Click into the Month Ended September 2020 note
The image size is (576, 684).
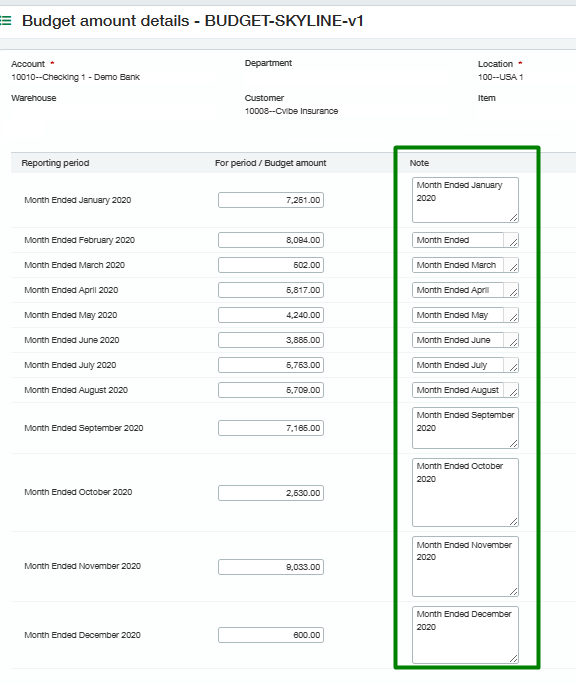click(465, 428)
